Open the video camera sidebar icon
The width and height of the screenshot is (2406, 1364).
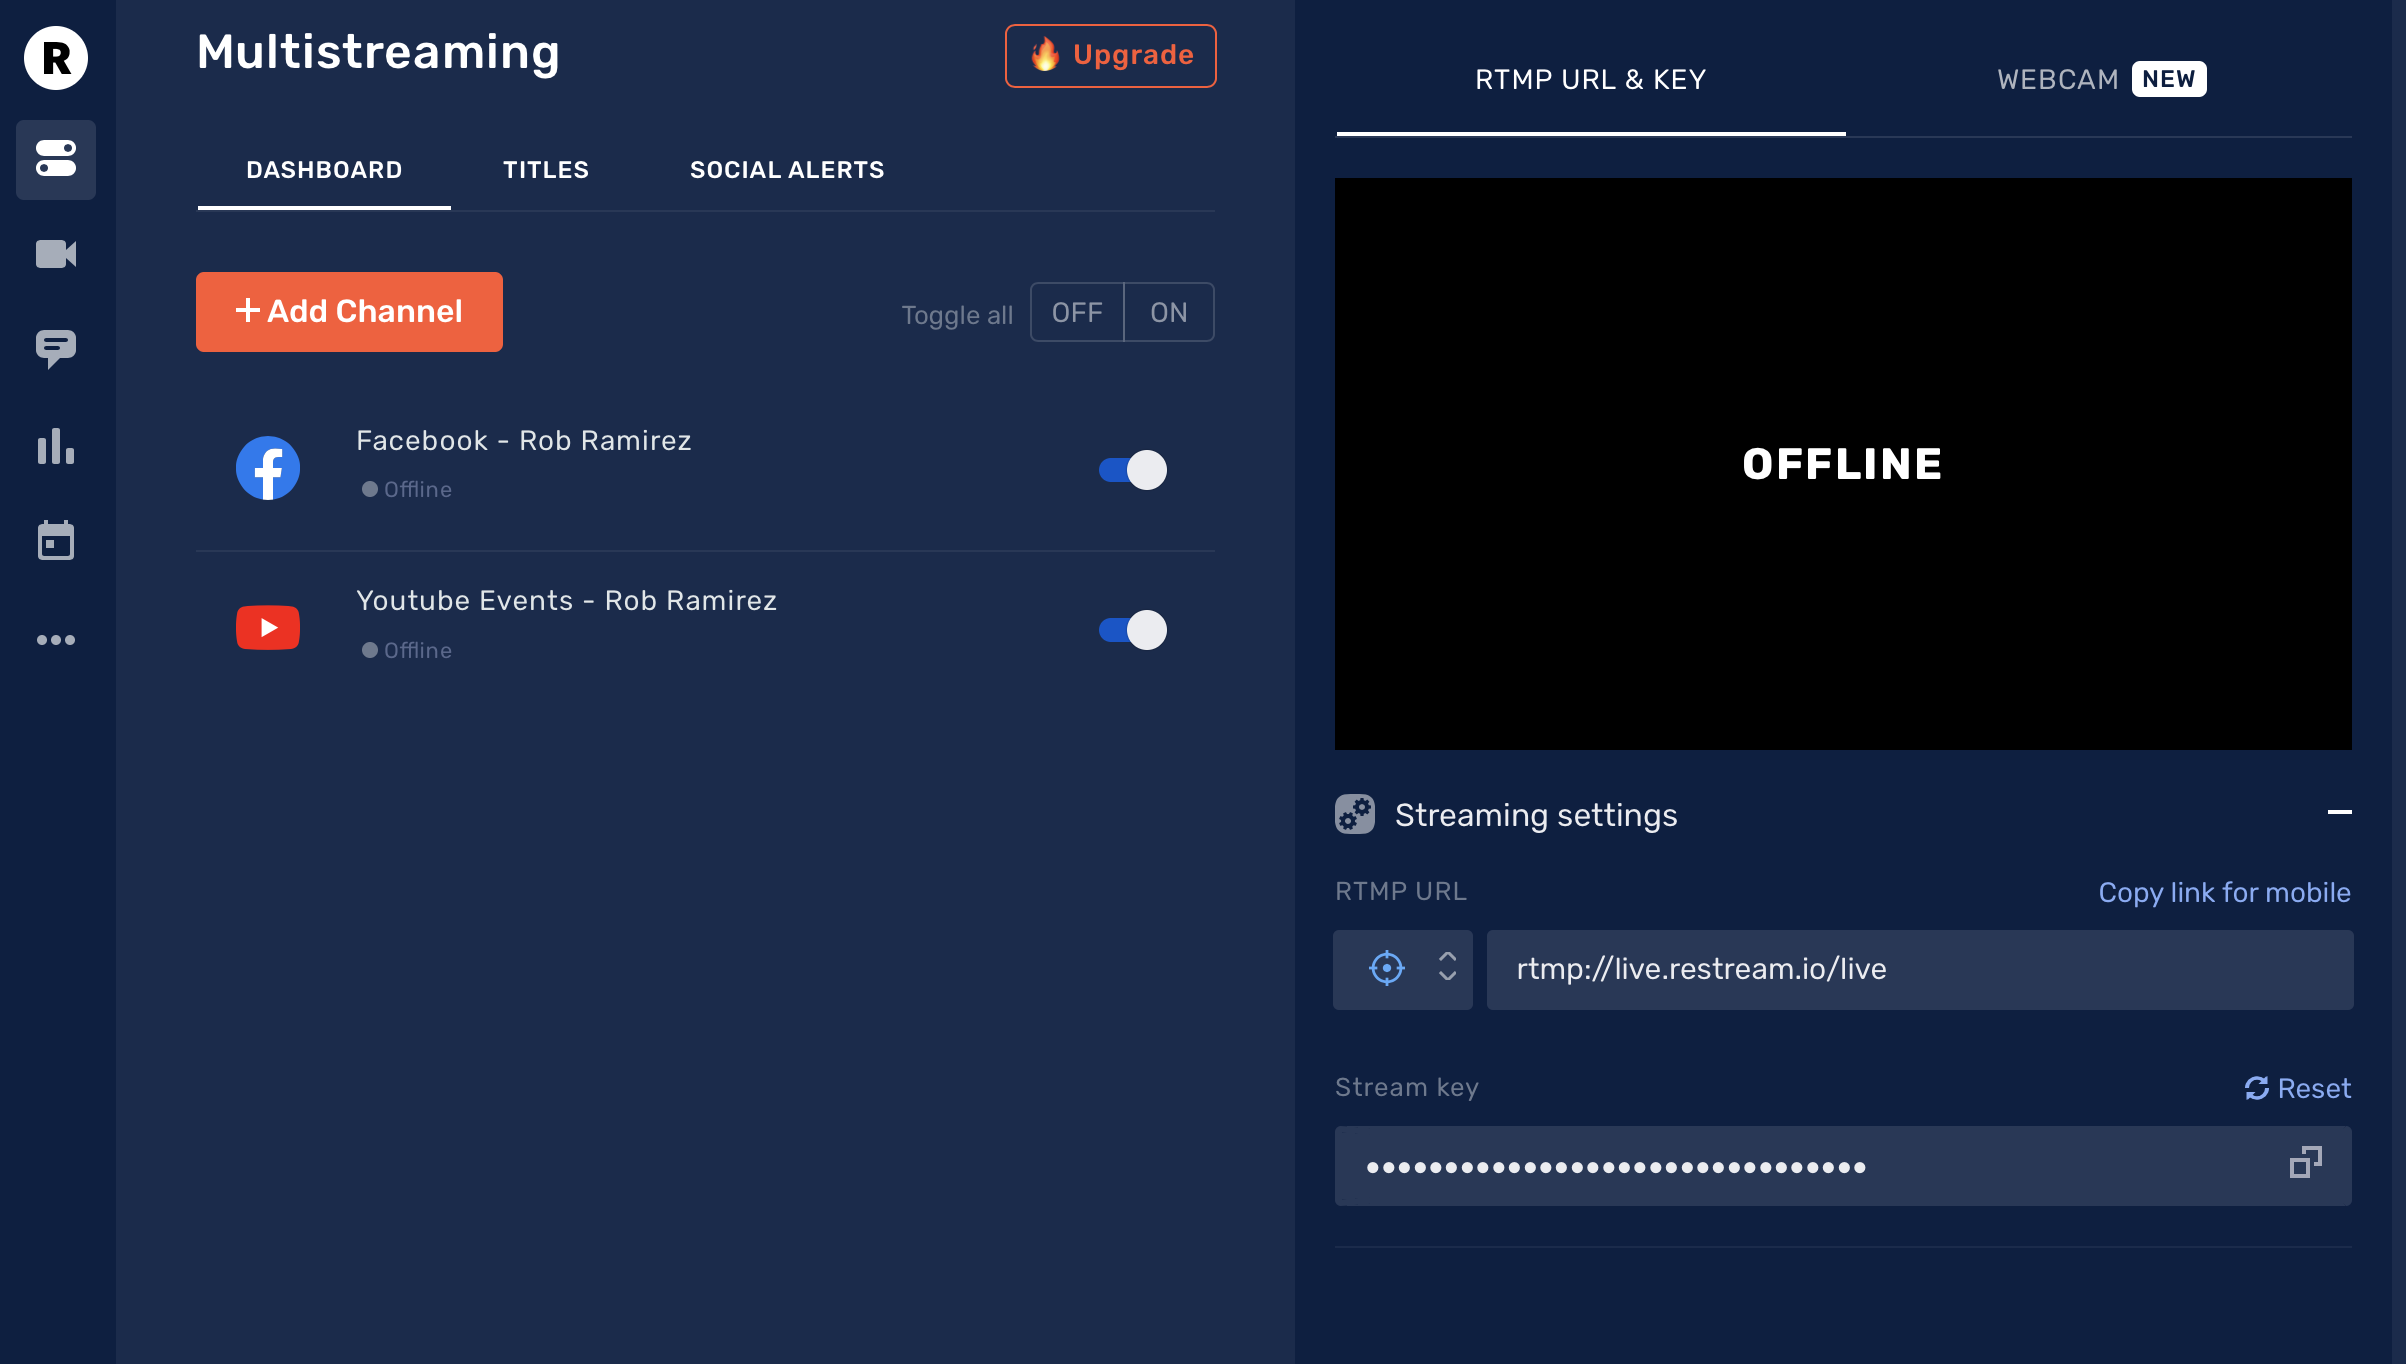tap(56, 254)
